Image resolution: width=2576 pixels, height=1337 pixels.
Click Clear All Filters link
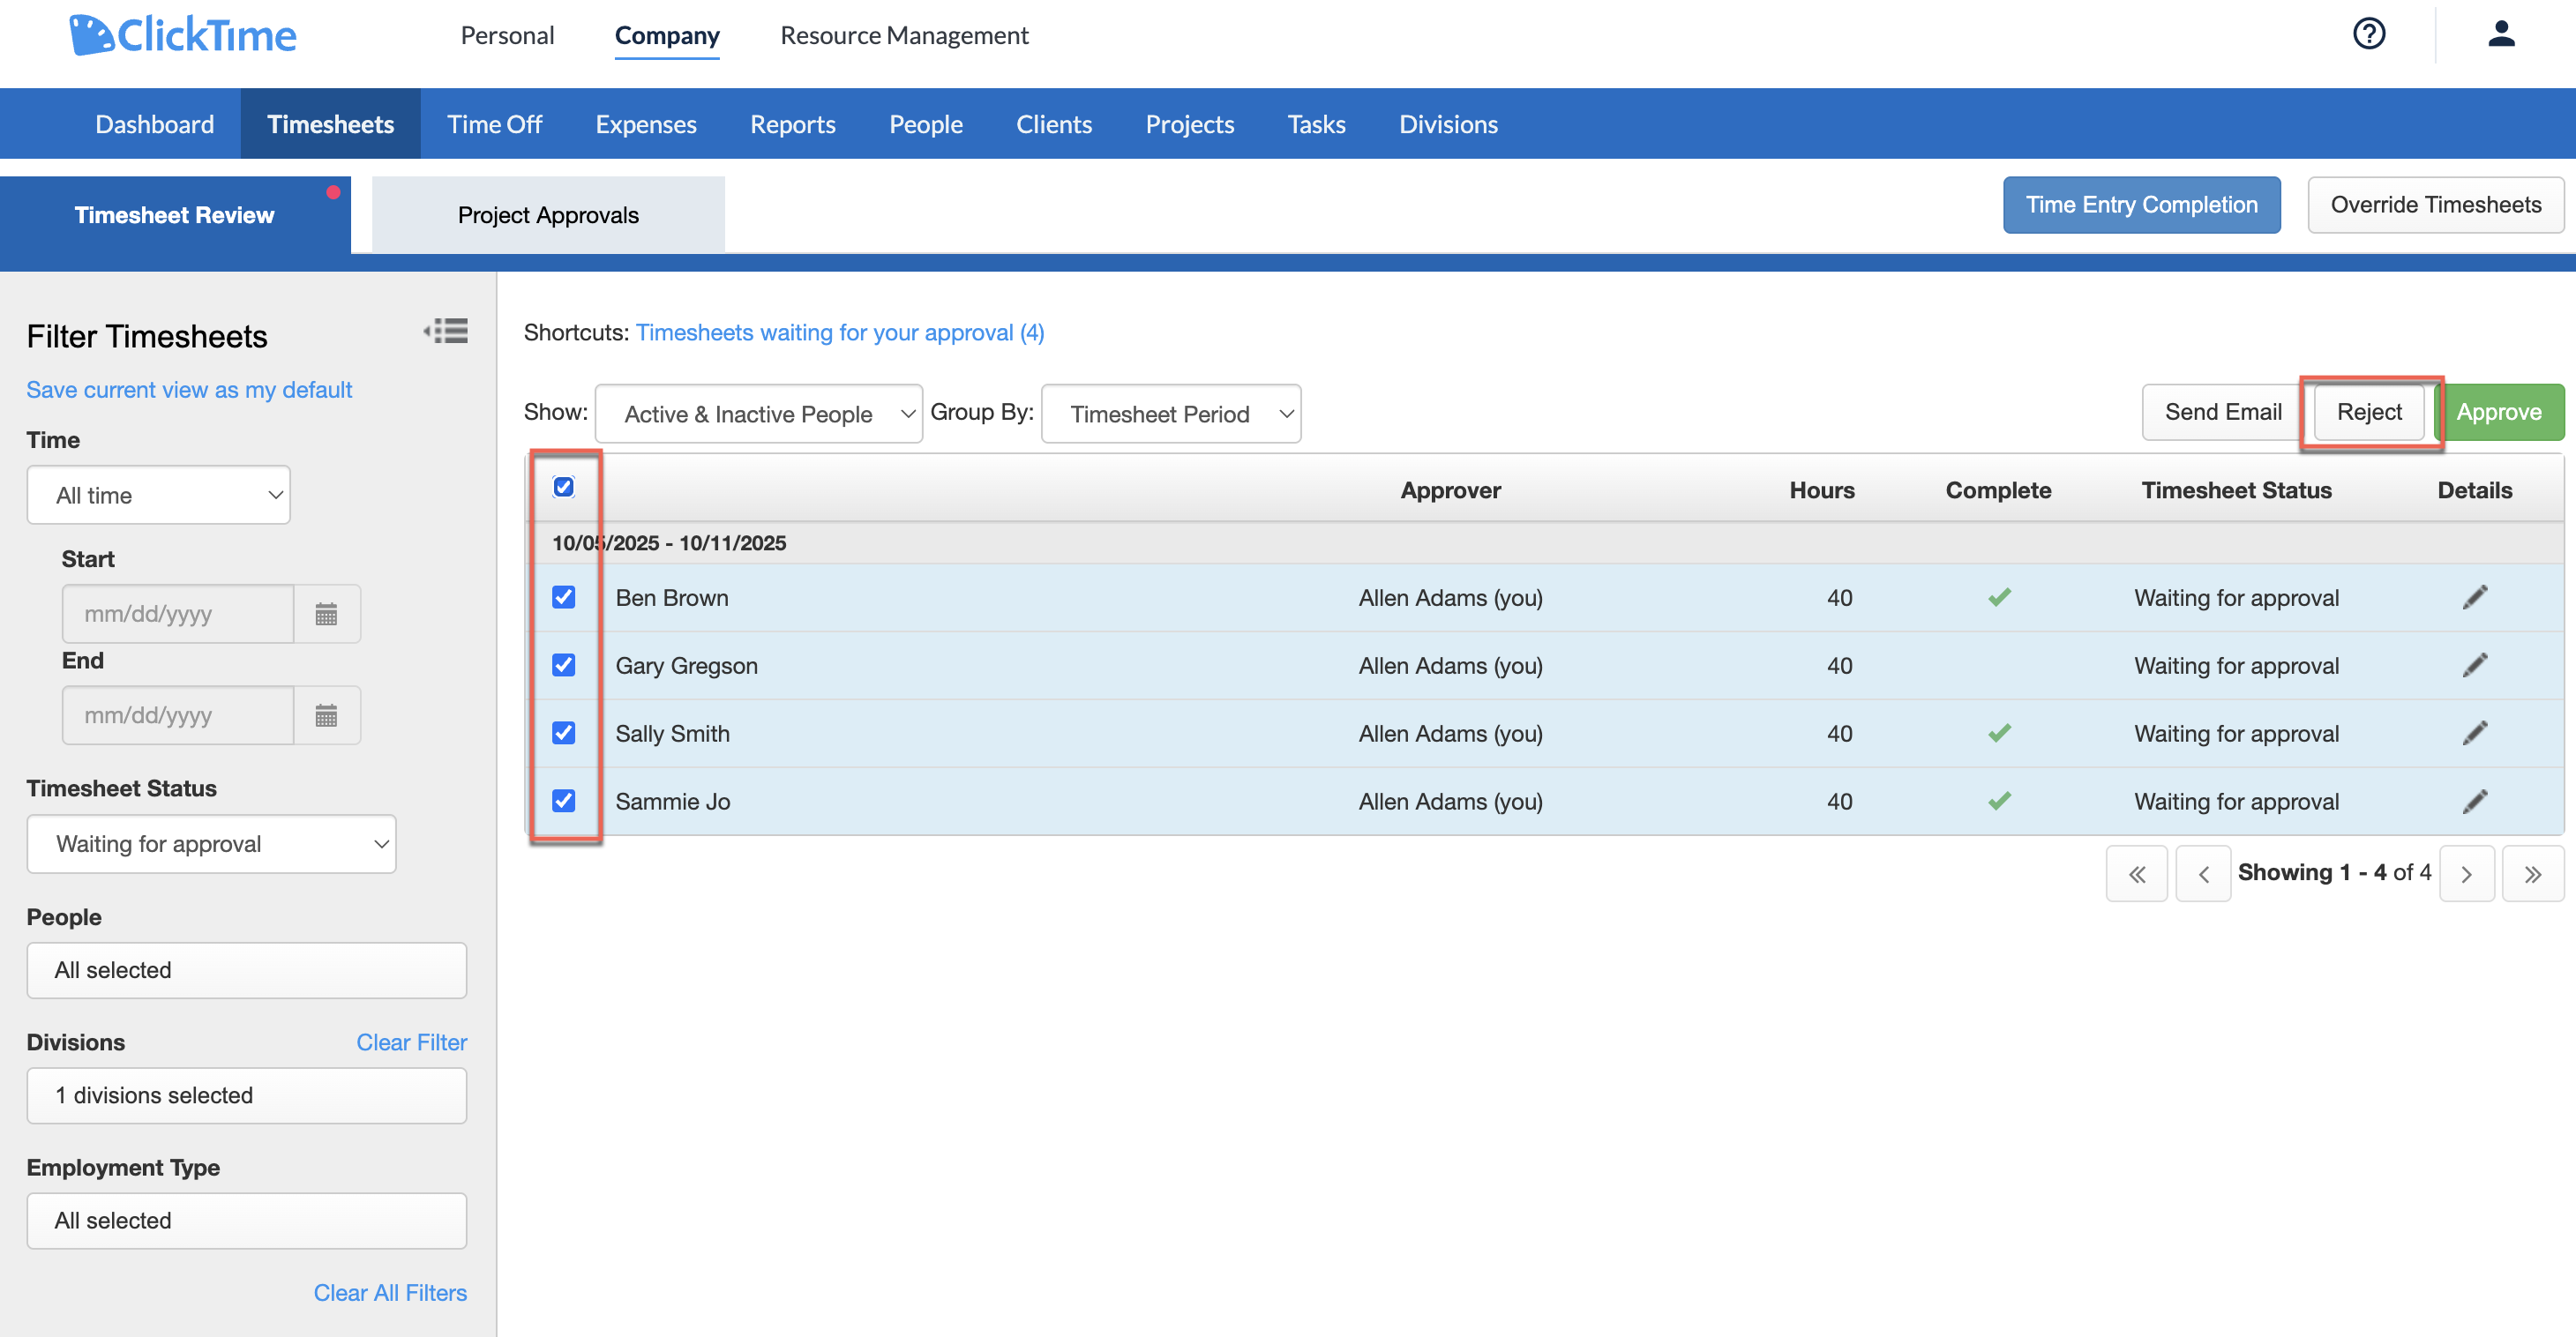tap(390, 1293)
